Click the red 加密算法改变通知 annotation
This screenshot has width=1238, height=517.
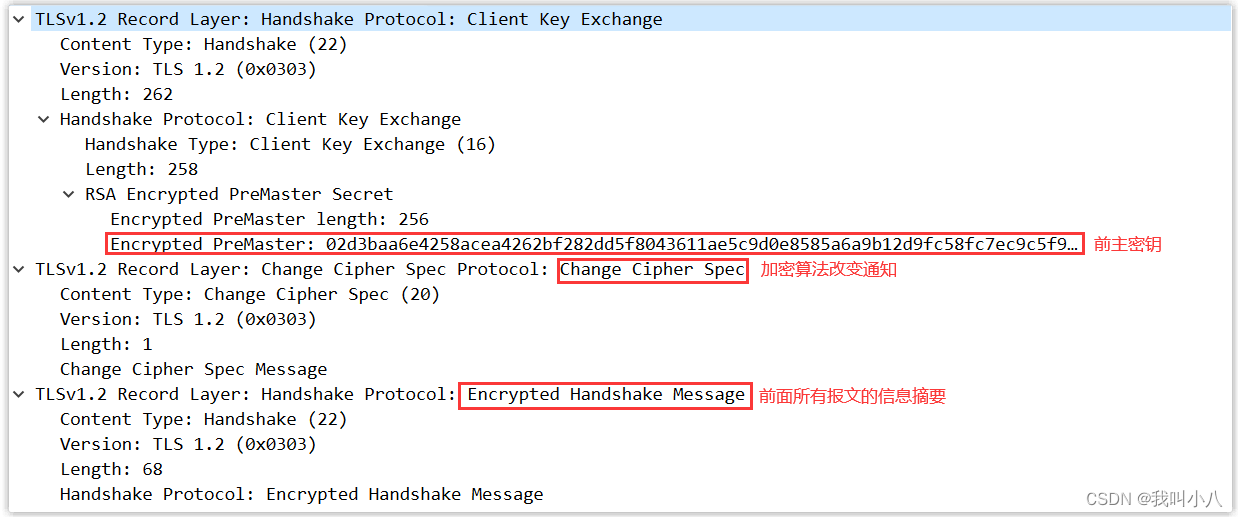828,270
